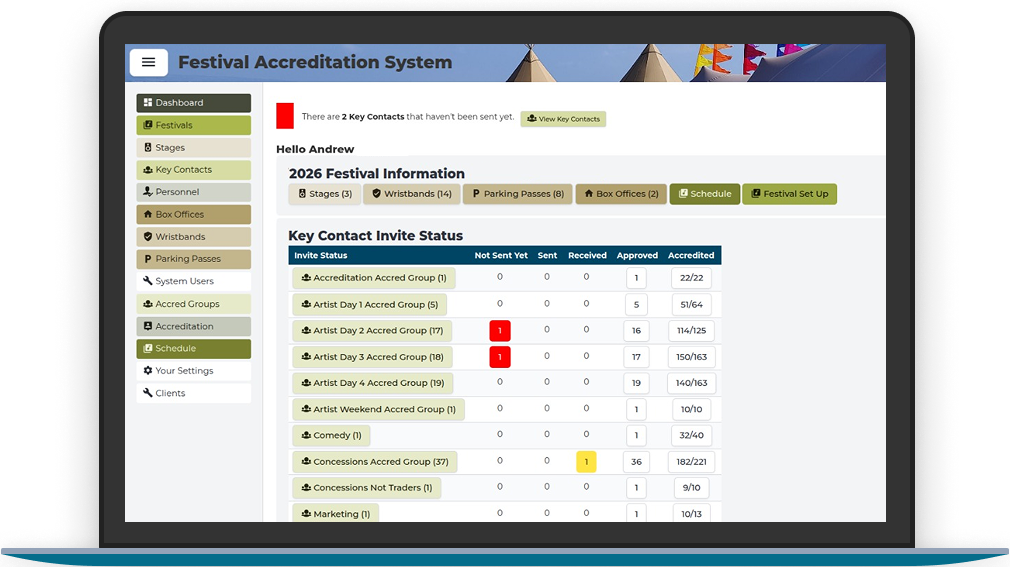Open Concessions Not Traders (1) group
Image resolution: width=1010 pixels, height=567 pixels.
(x=367, y=488)
